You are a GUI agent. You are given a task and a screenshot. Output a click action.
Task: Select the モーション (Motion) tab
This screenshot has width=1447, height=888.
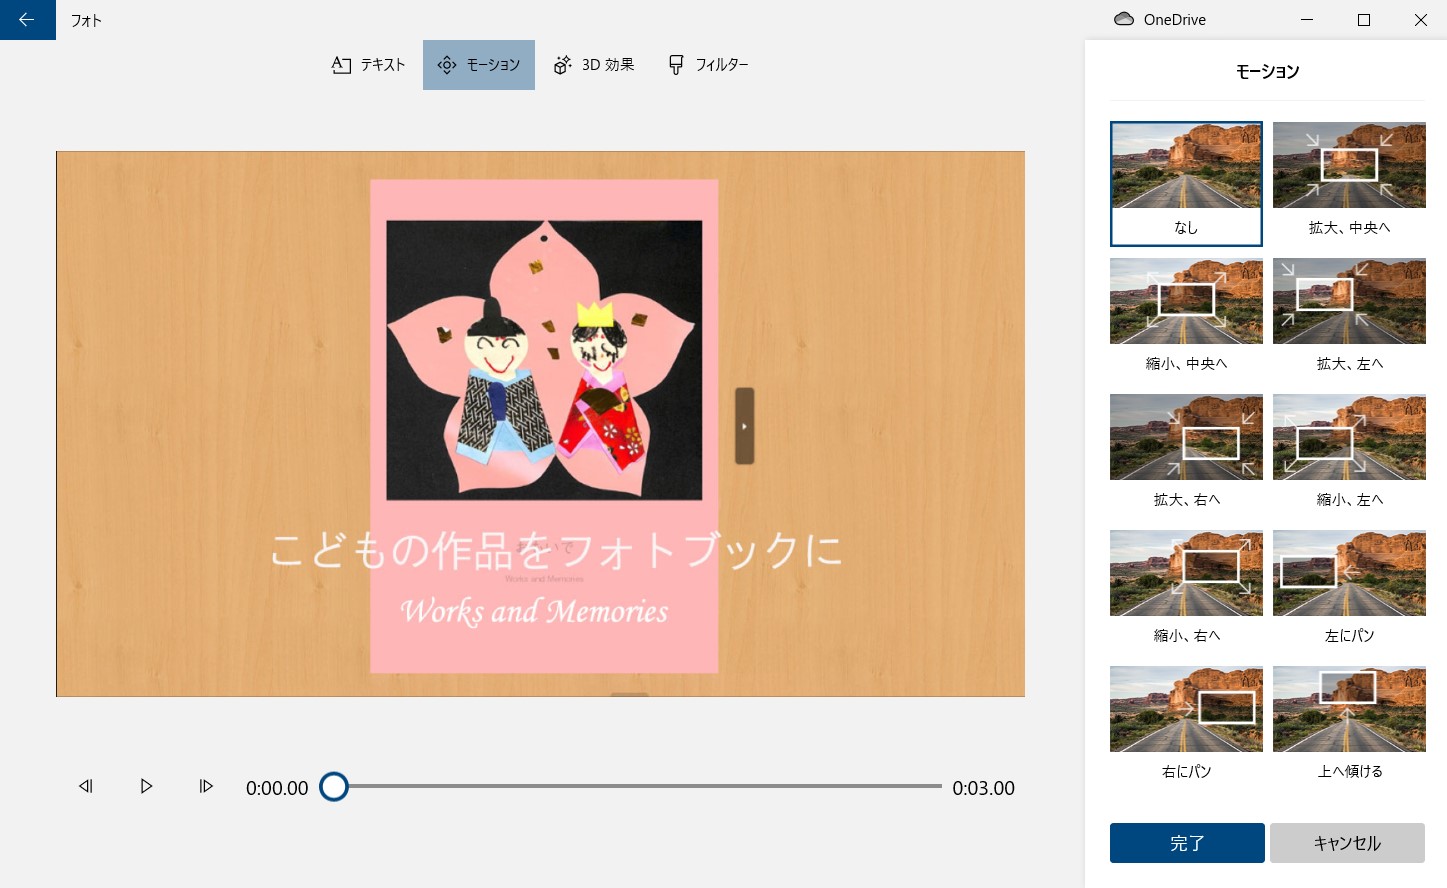pyautogui.click(x=479, y=65)
